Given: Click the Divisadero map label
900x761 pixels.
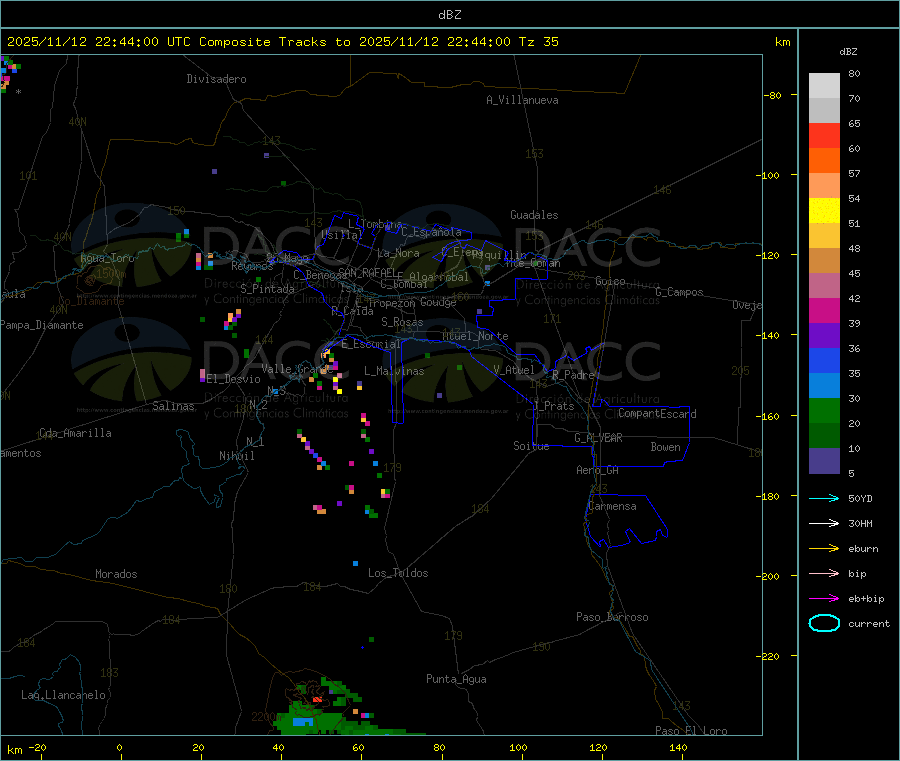Looking at the screenshot, I should 216,79.
